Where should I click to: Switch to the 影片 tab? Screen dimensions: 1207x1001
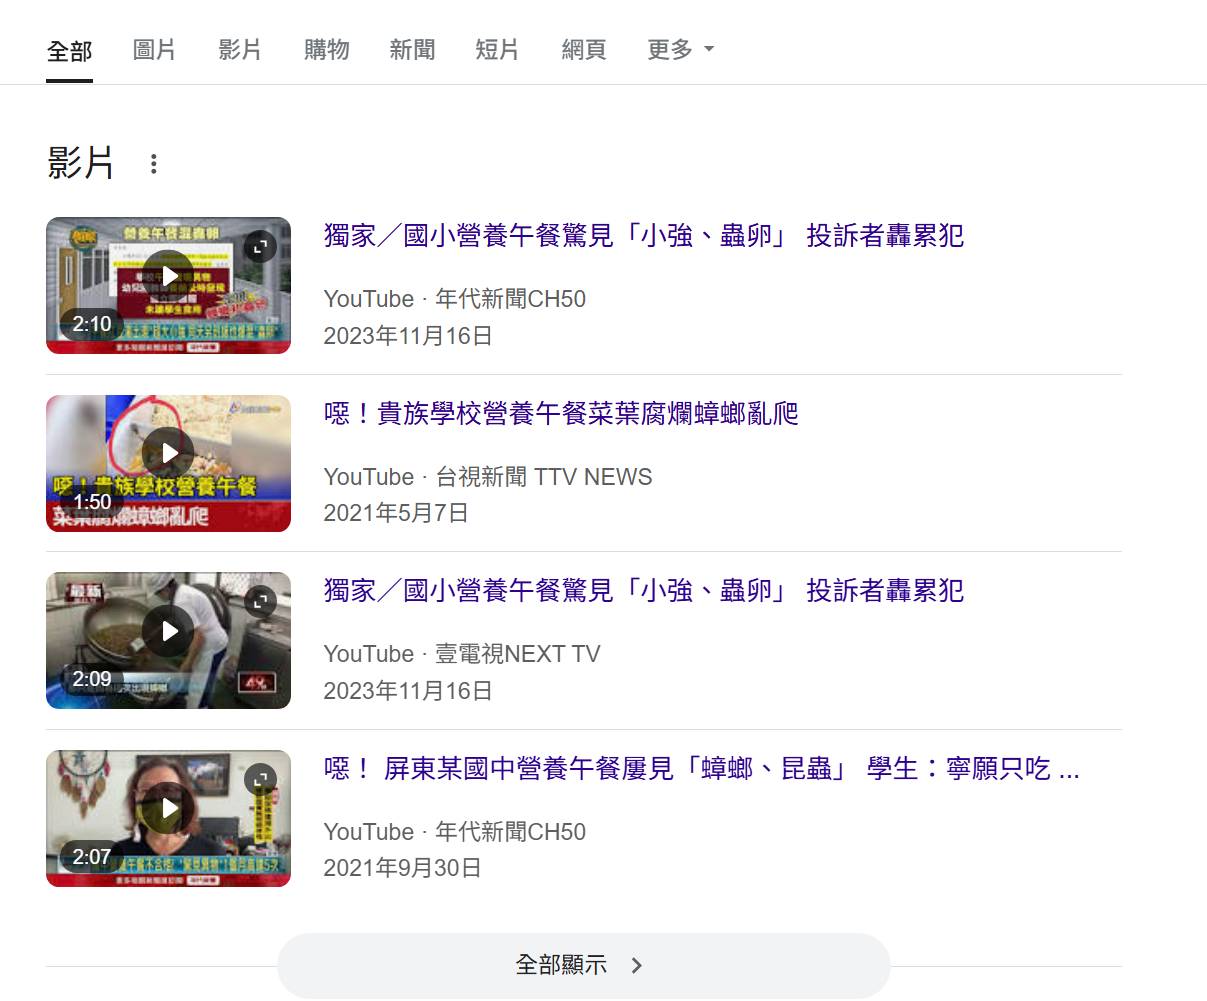pos(240,50)
